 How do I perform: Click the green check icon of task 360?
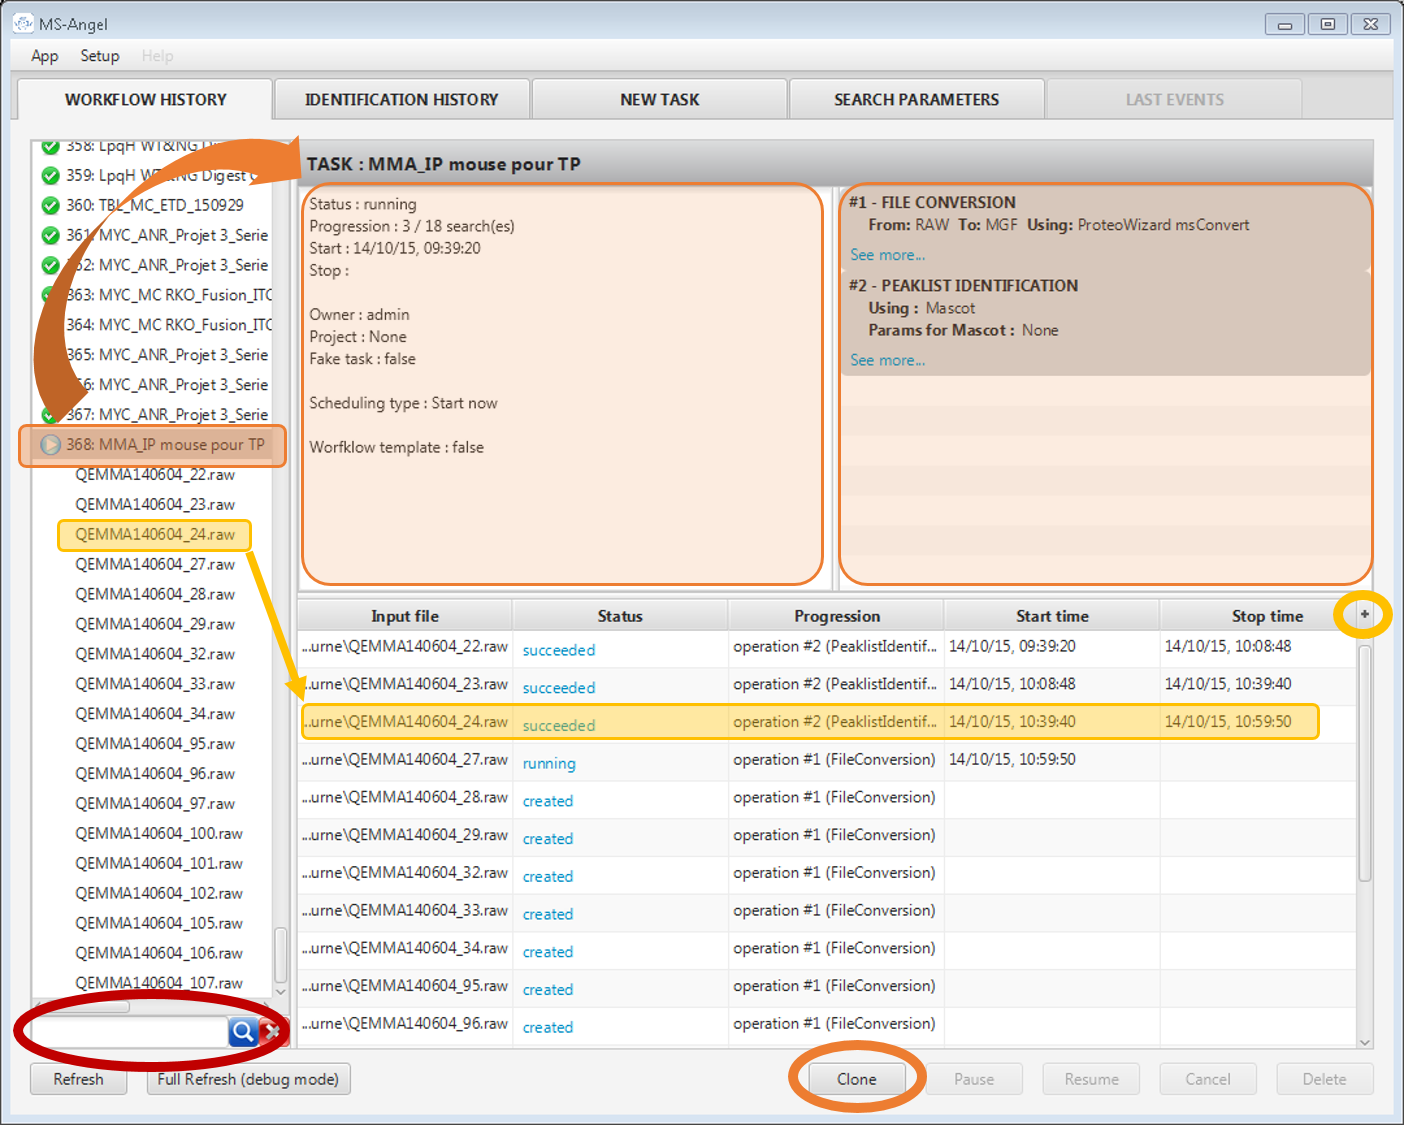coord(50,205)
